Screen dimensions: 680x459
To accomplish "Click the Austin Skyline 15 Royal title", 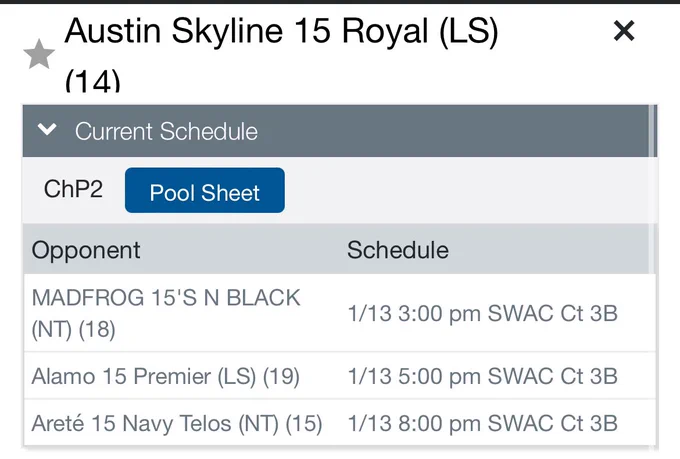I will (282, 31).
